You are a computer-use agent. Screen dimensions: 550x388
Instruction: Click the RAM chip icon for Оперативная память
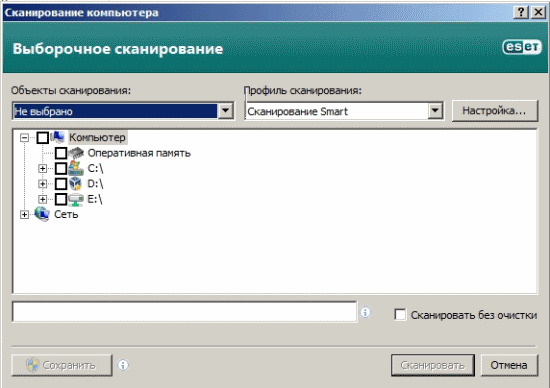click(76, 153)
